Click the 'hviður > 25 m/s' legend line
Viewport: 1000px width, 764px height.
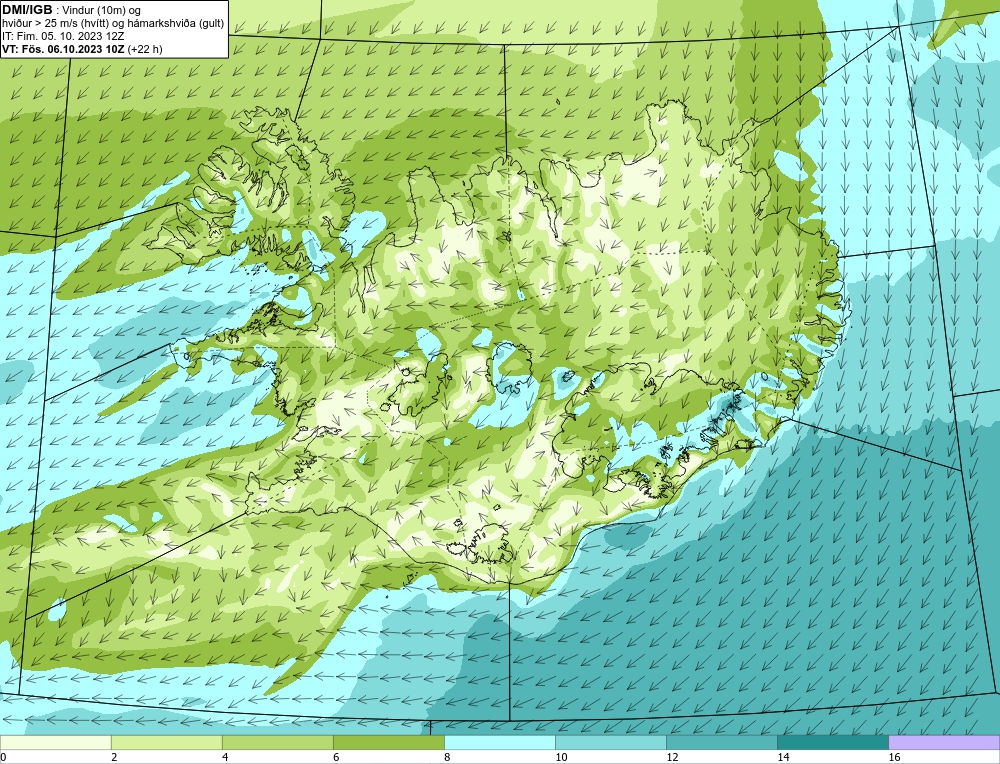click(x=113, y=23)
